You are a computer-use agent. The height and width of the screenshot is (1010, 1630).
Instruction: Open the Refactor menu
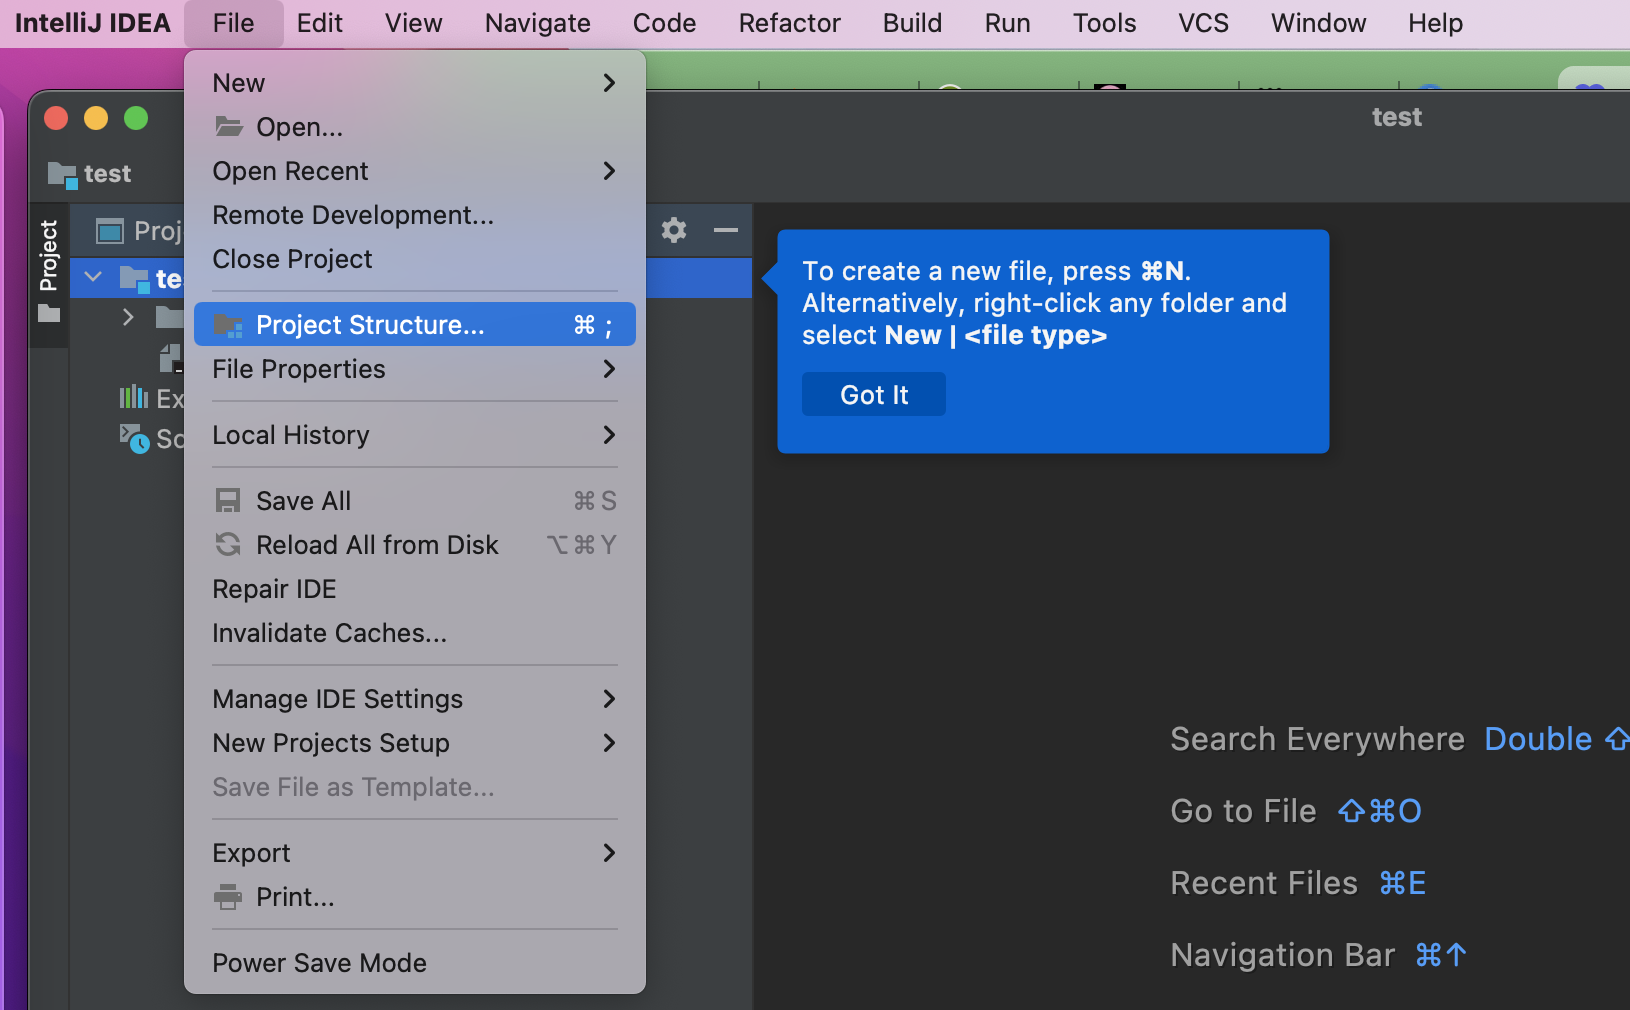tap(790, 23)
